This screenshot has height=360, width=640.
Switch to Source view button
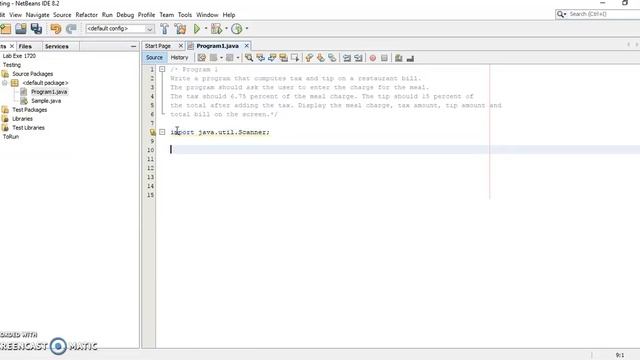coord(154,58)
